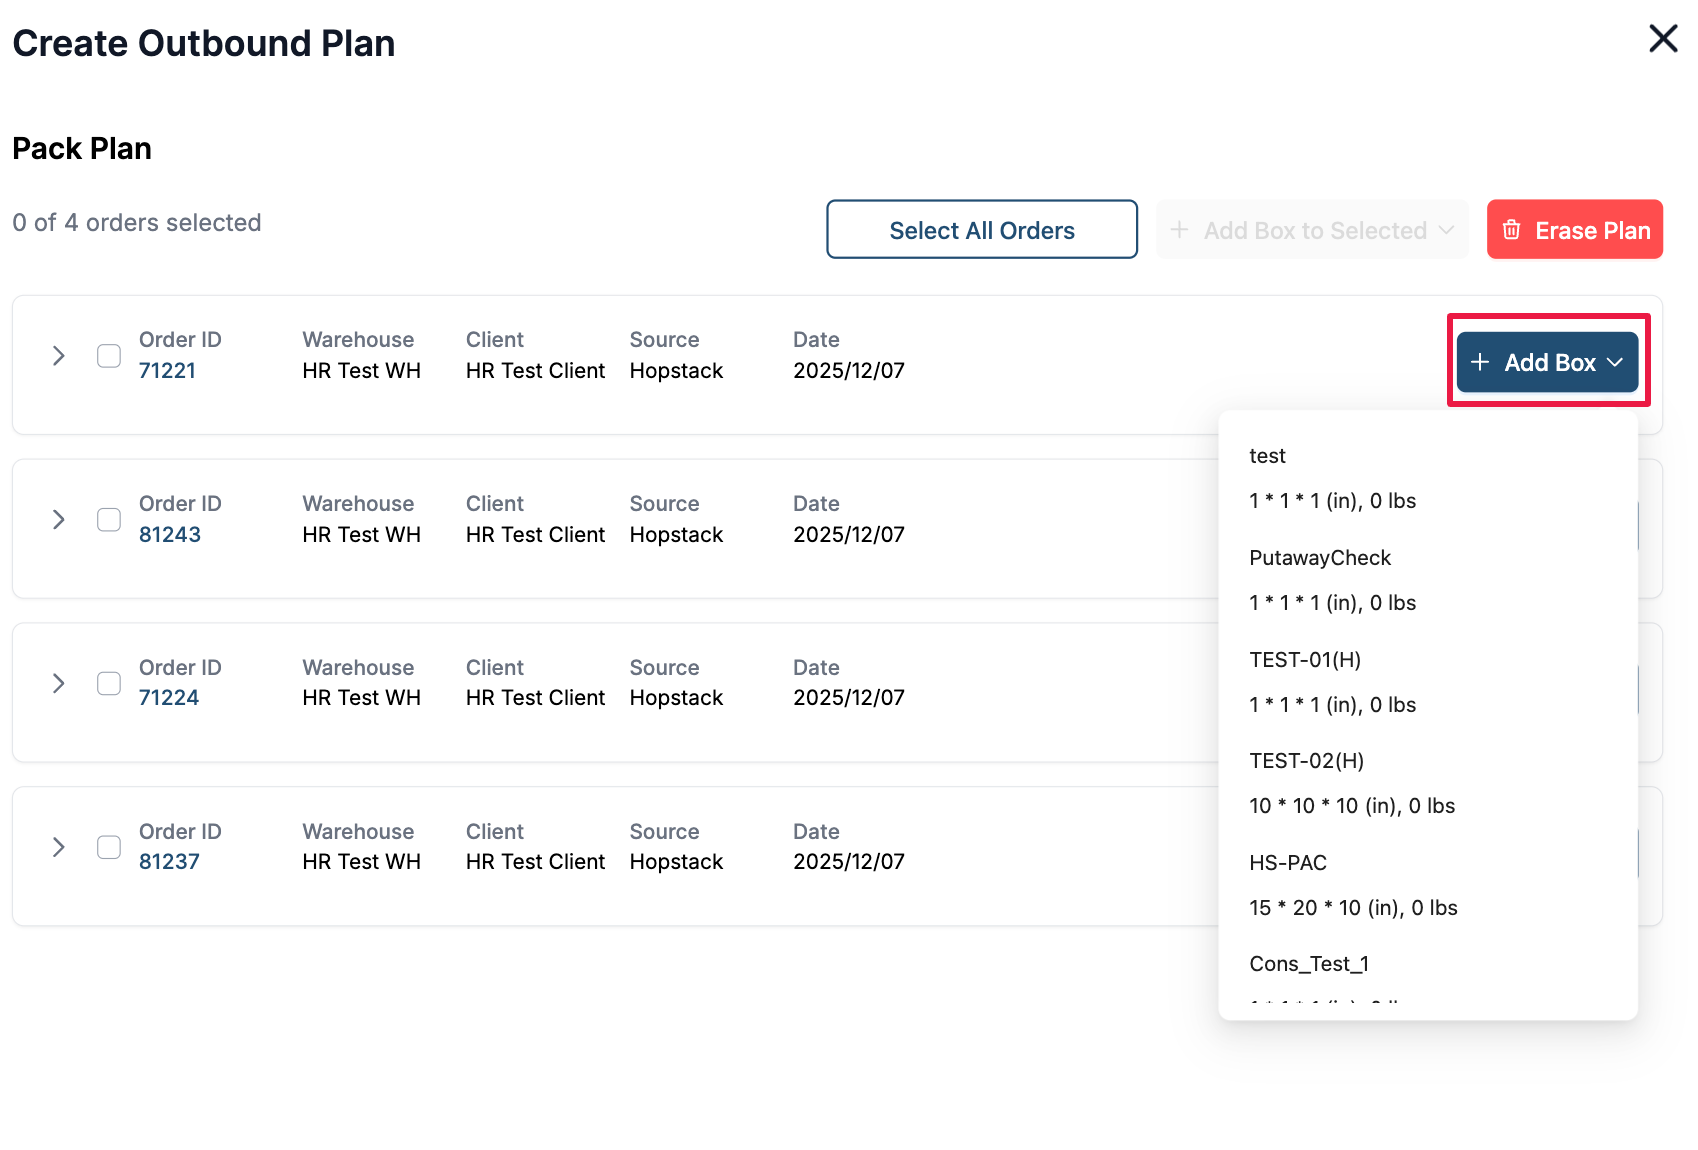This screenshot has height=1150, width=1698.
Task: Click the trash icon in Erase Plan
Action: (x=1512, y=230)
